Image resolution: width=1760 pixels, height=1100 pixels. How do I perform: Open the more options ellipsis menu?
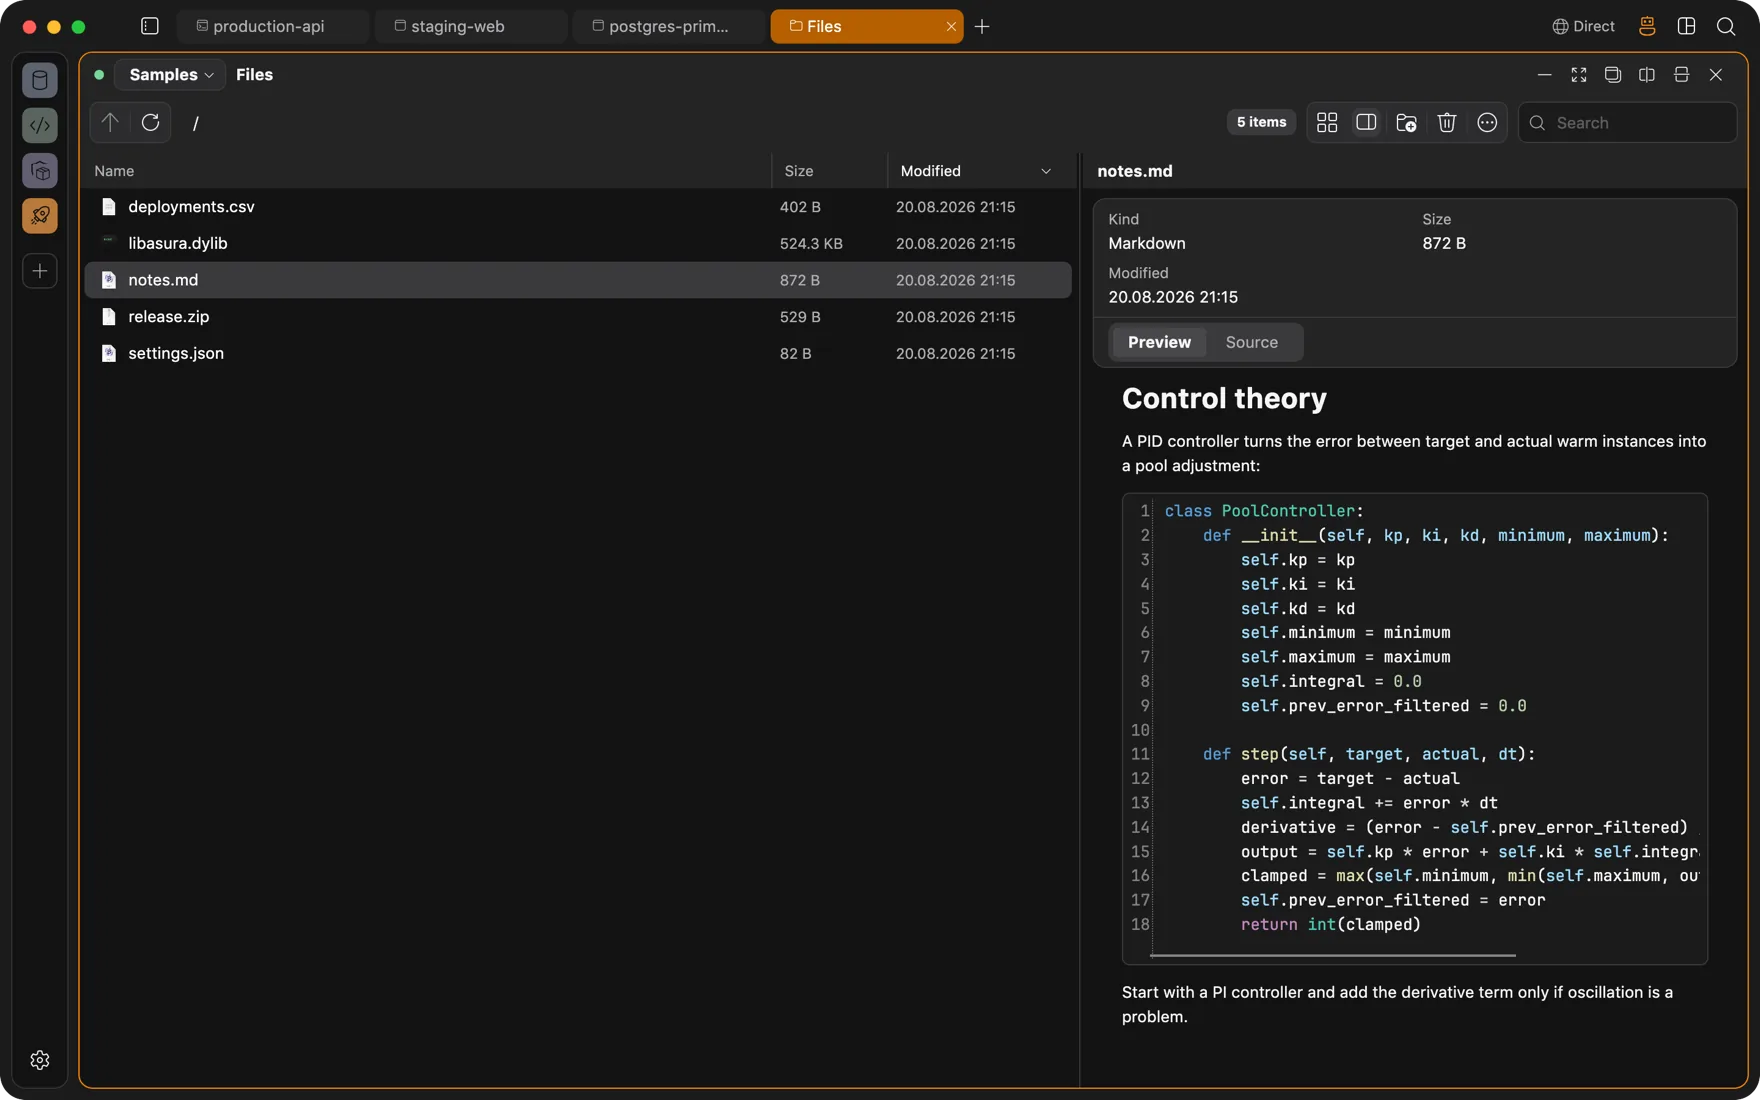(1487, 122)
